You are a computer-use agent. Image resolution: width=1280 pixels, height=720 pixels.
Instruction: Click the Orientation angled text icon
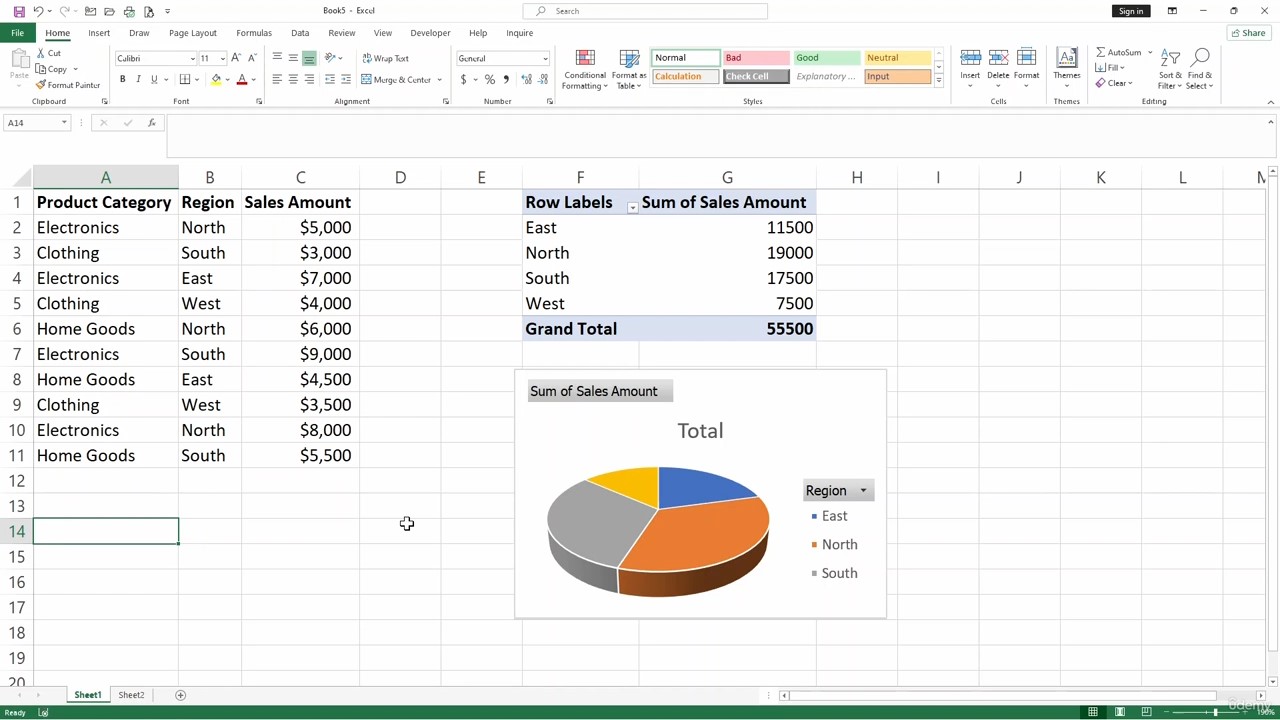pos(330,58)
